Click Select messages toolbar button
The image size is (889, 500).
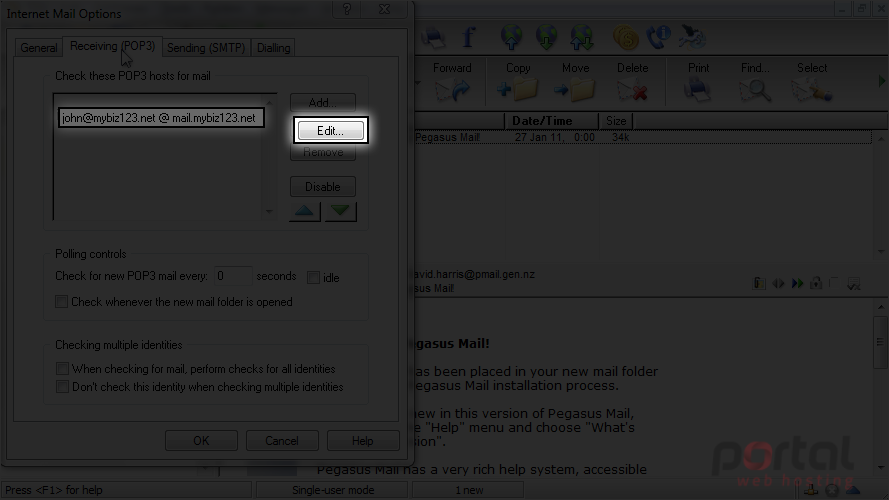[x=812, y=82]
